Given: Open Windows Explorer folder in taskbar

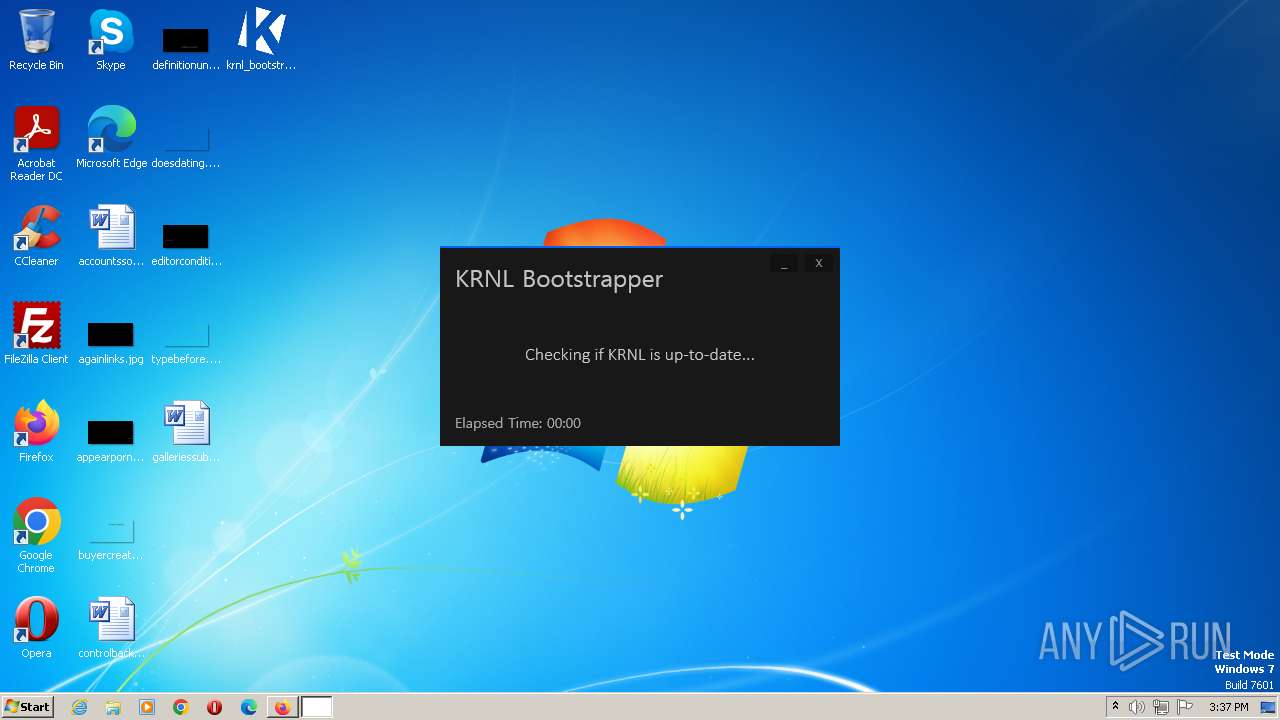Looking at the screenshot, I should click(113, 707).
